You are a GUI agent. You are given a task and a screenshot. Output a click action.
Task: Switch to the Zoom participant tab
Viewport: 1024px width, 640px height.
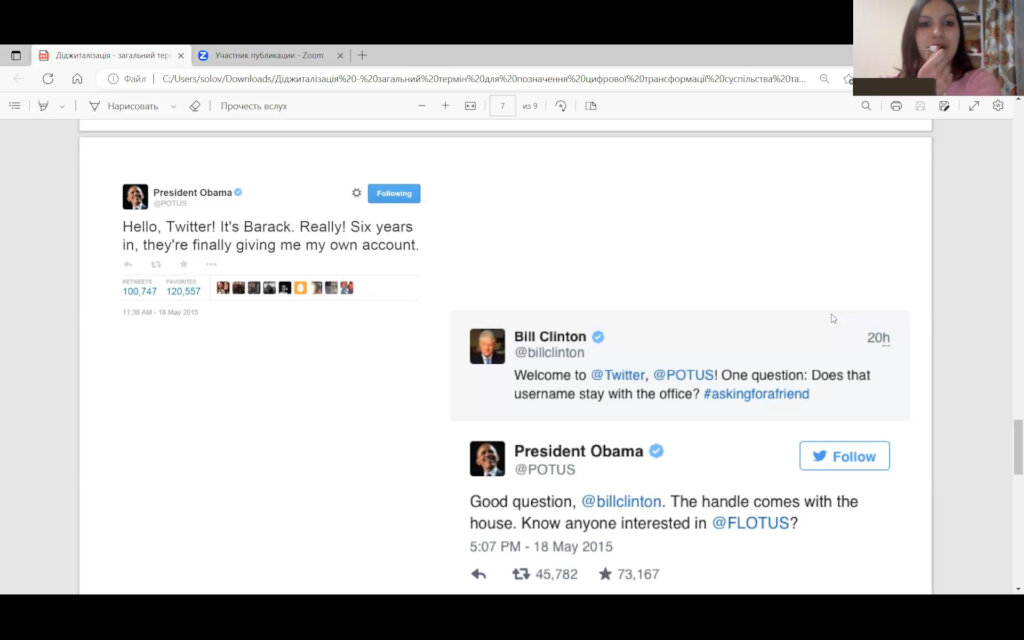click(x=268, y=56)
